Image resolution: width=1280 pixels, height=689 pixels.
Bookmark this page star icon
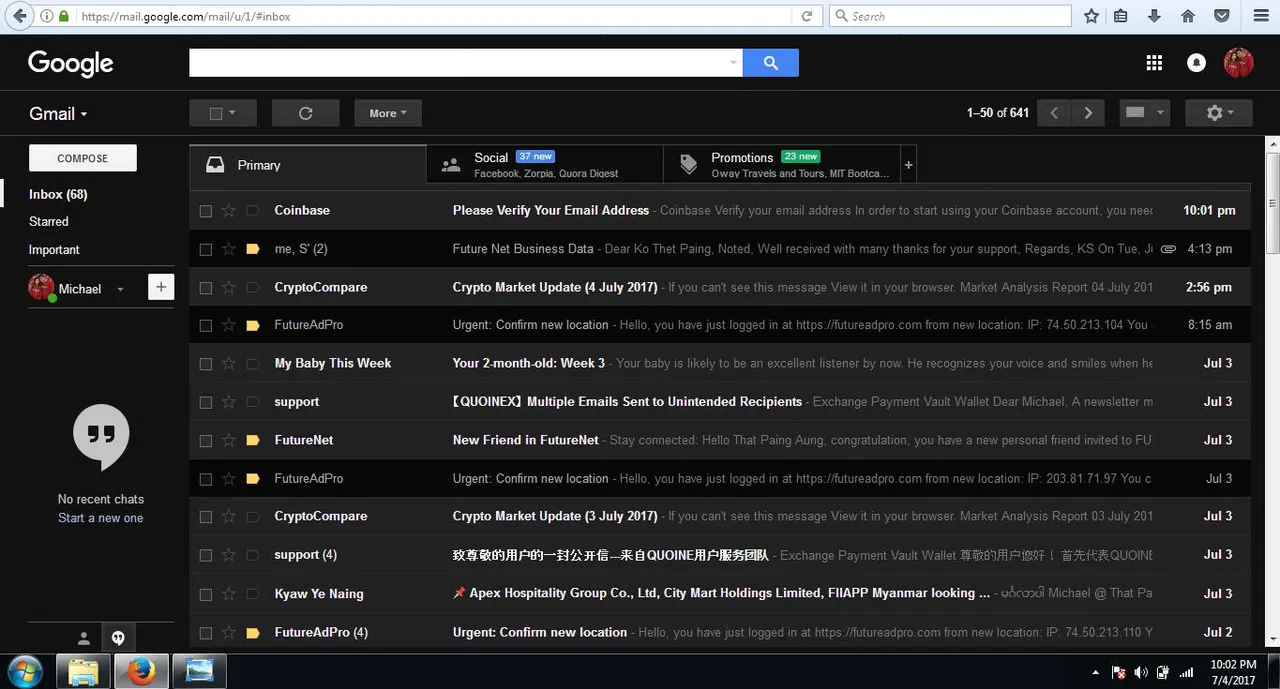(1091, 16)
